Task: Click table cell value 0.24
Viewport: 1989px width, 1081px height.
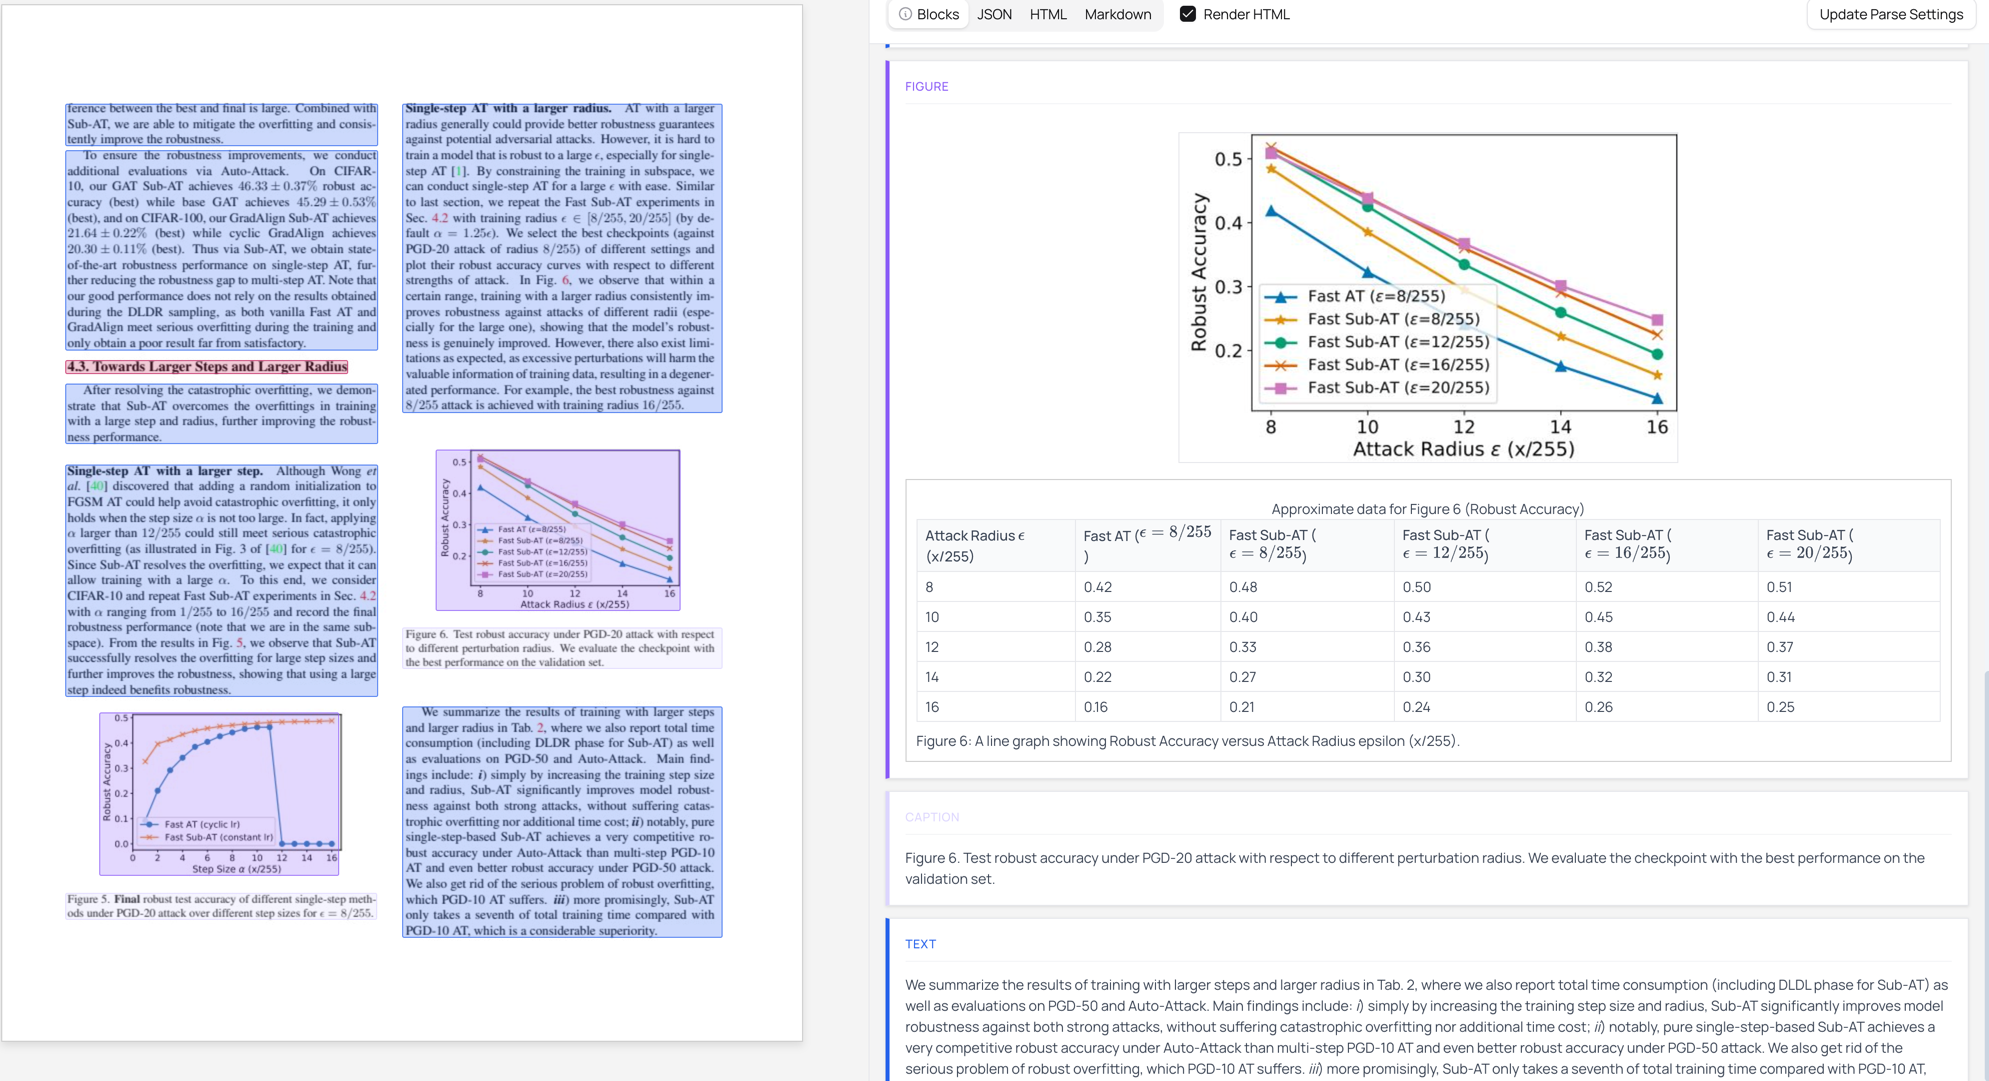Action: pos(1417,707)
